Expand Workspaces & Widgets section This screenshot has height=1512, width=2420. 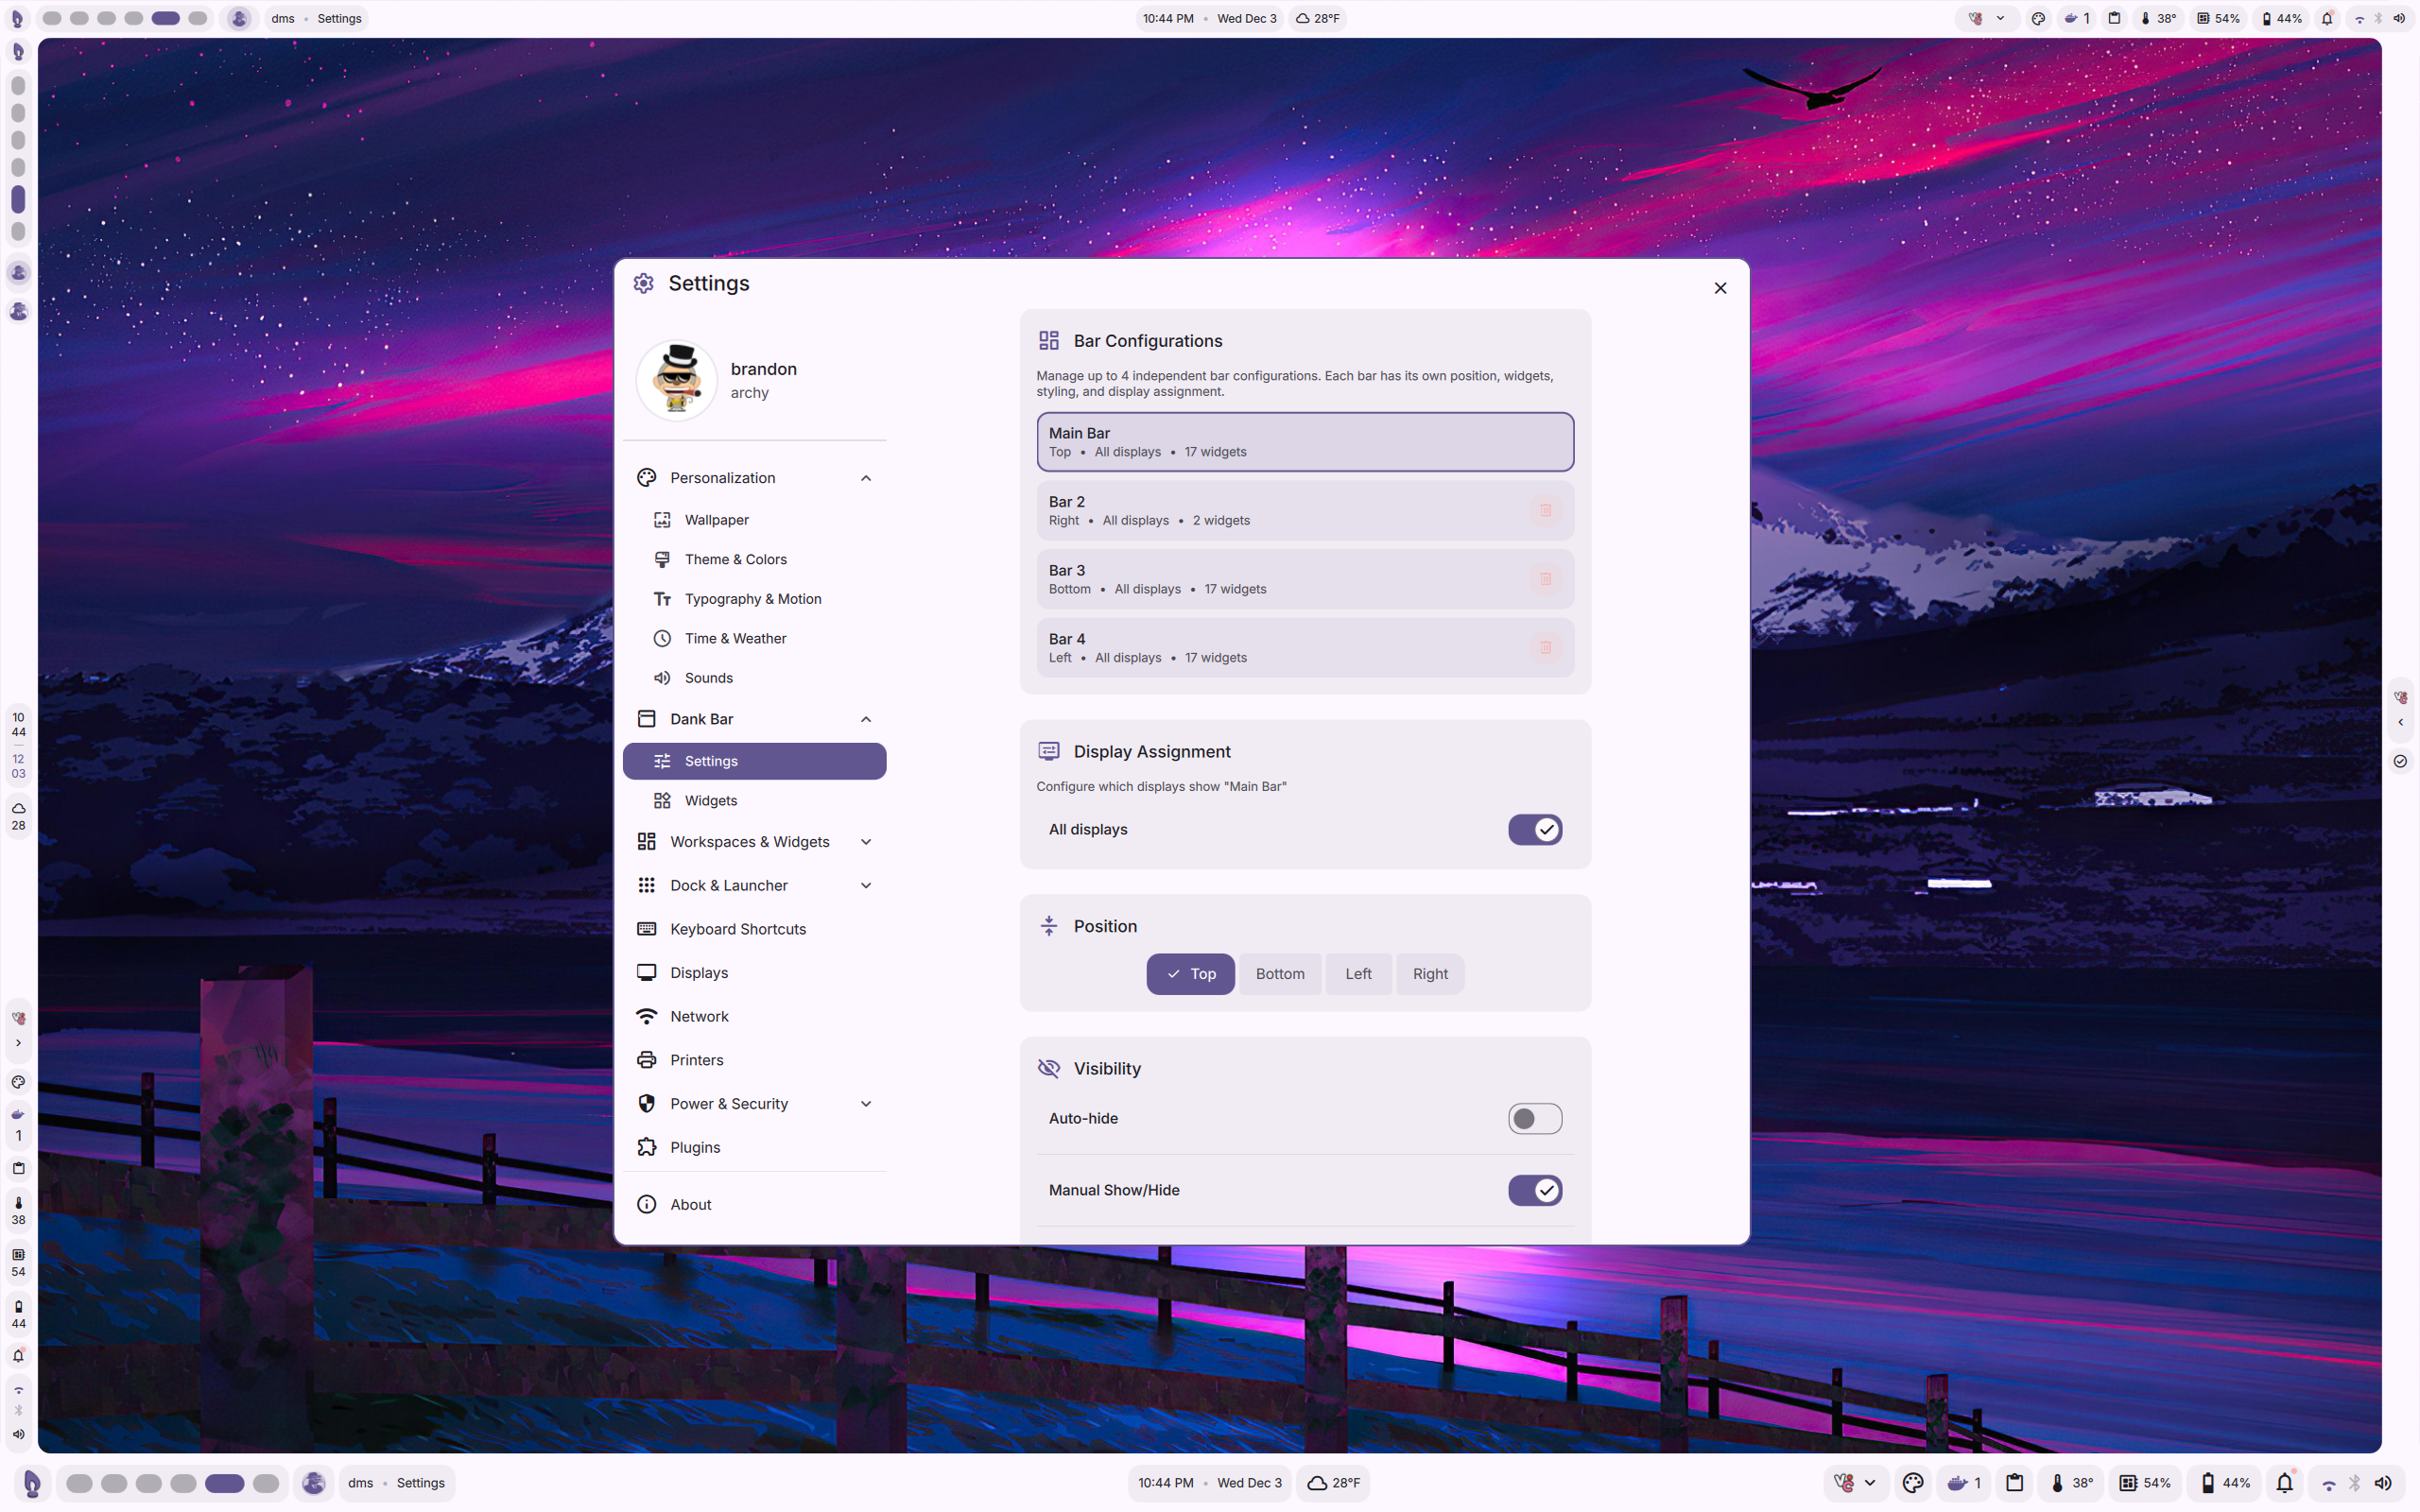click(x=866, y=842)
